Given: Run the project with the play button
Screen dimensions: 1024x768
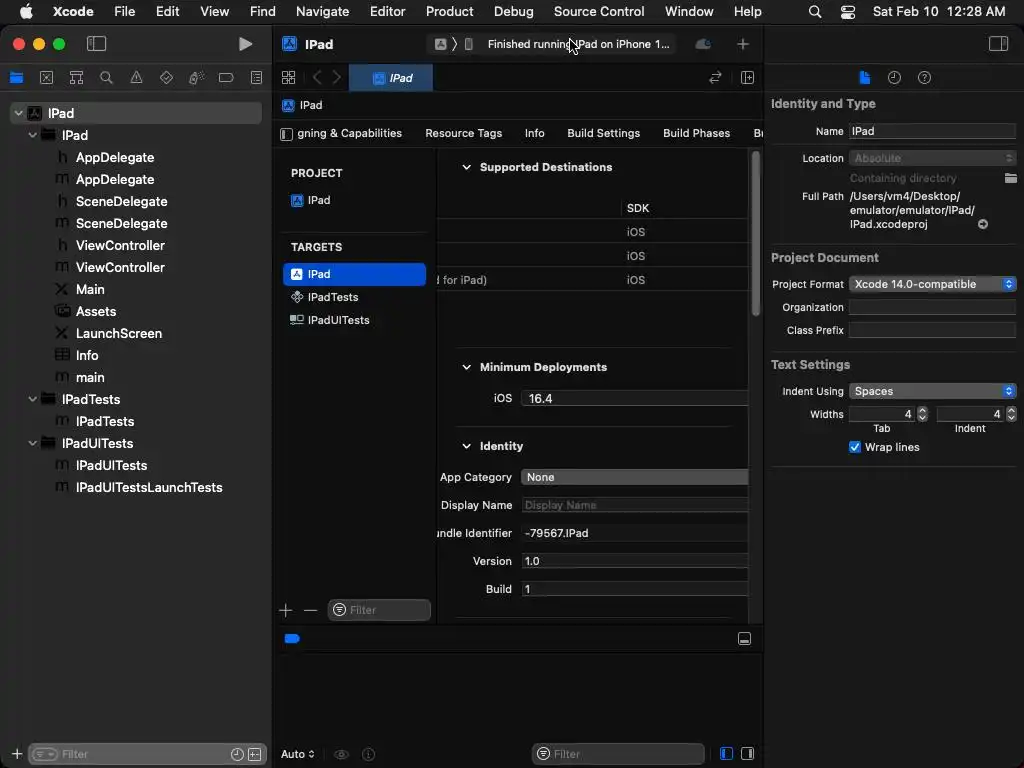Looking at the screenshot, I should pyautogui.click(x=245, y=44).
